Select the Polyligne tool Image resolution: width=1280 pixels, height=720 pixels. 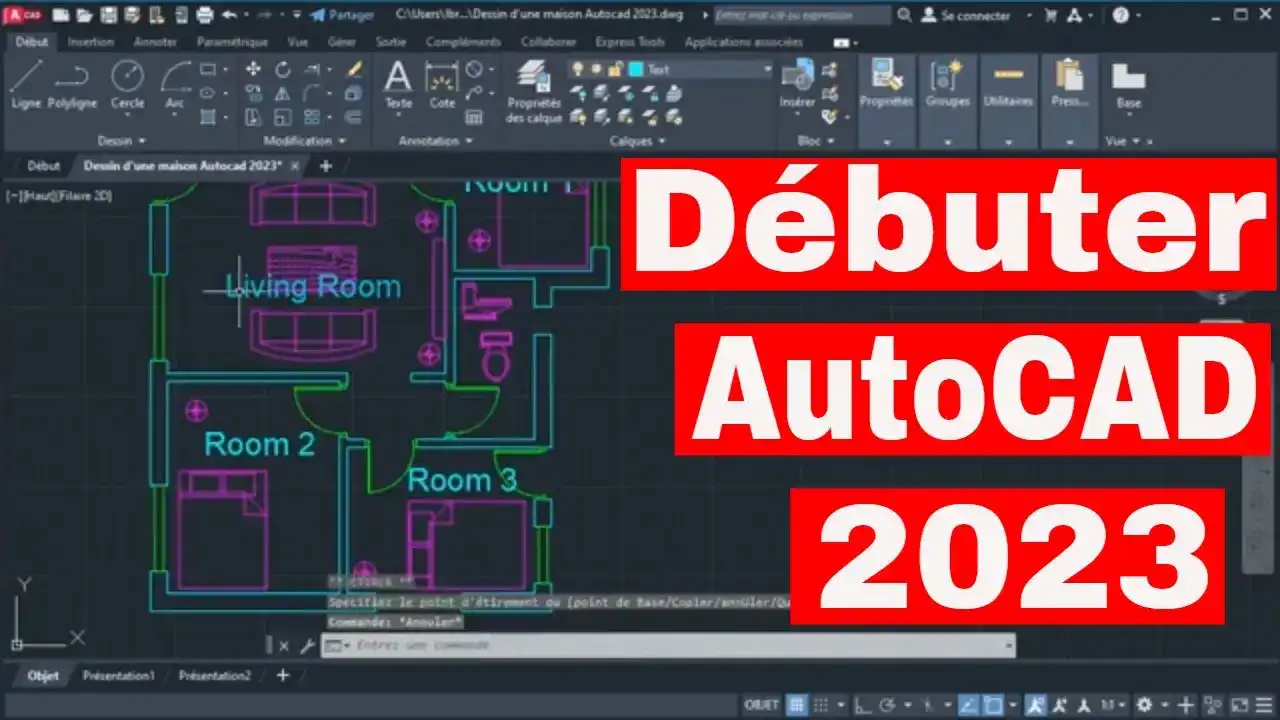(x=70, y=78)
